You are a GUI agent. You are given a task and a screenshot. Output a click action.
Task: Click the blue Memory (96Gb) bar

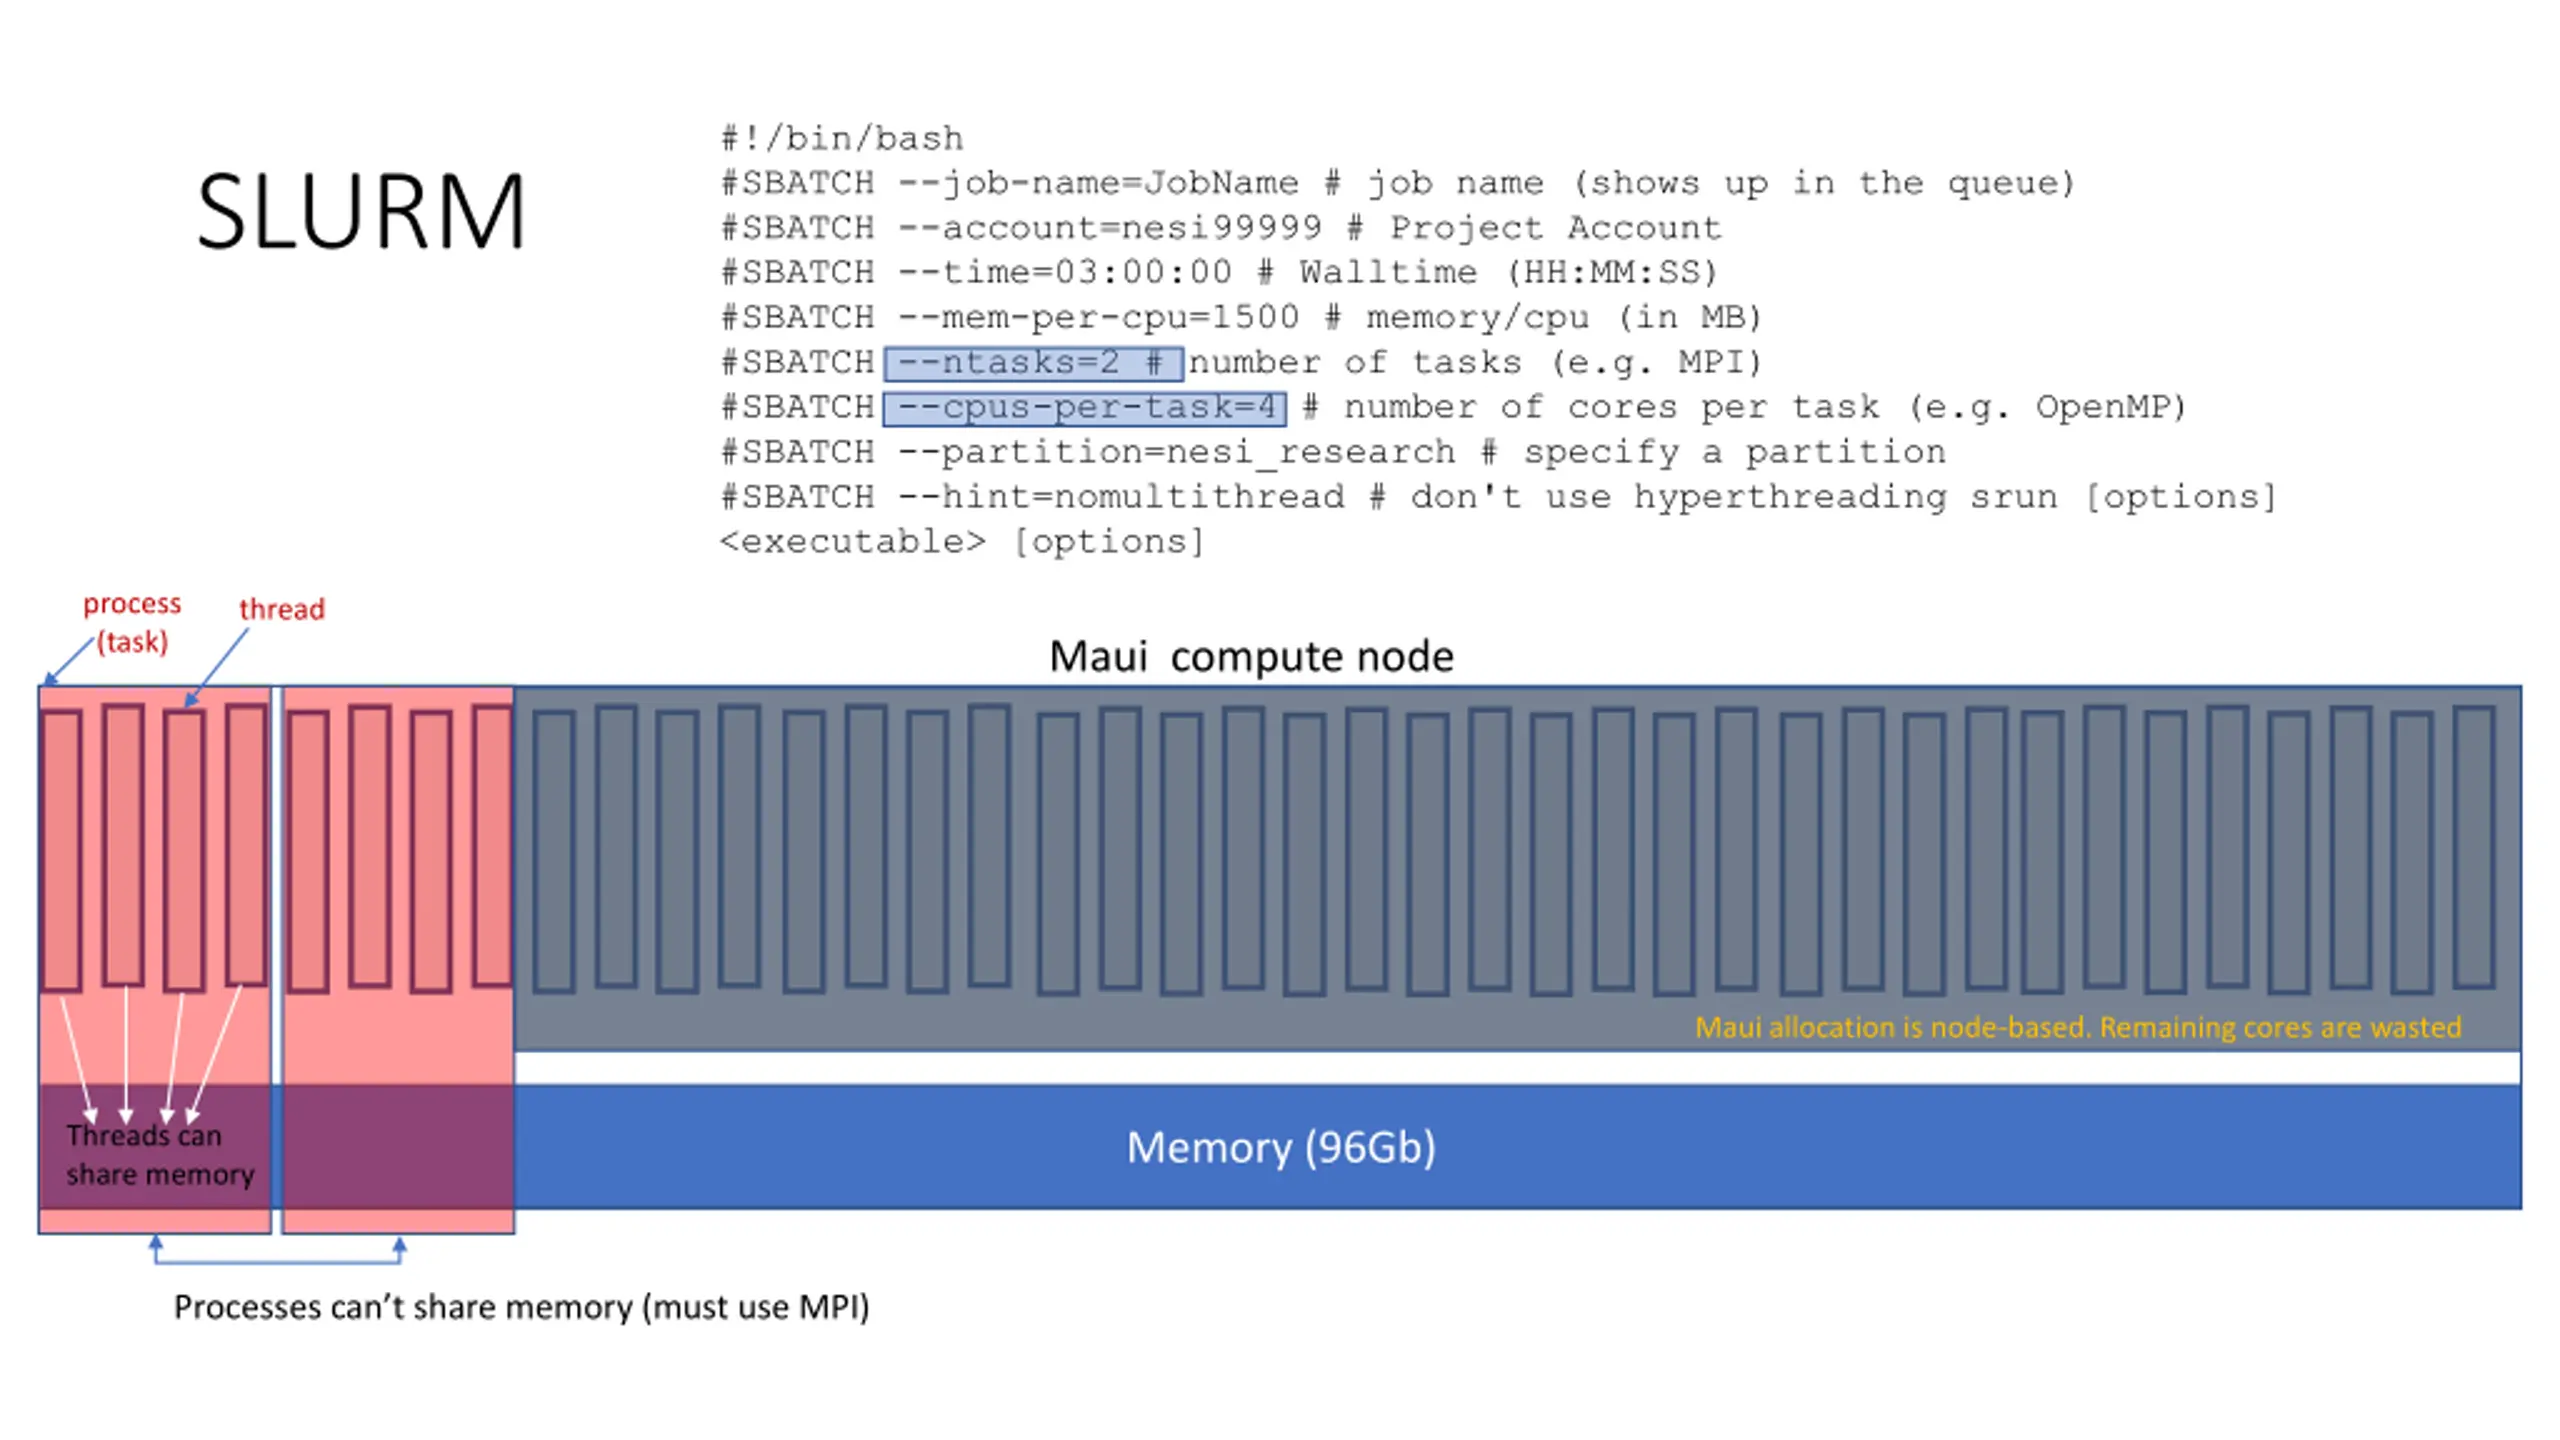click(x=1517, y=1146)
